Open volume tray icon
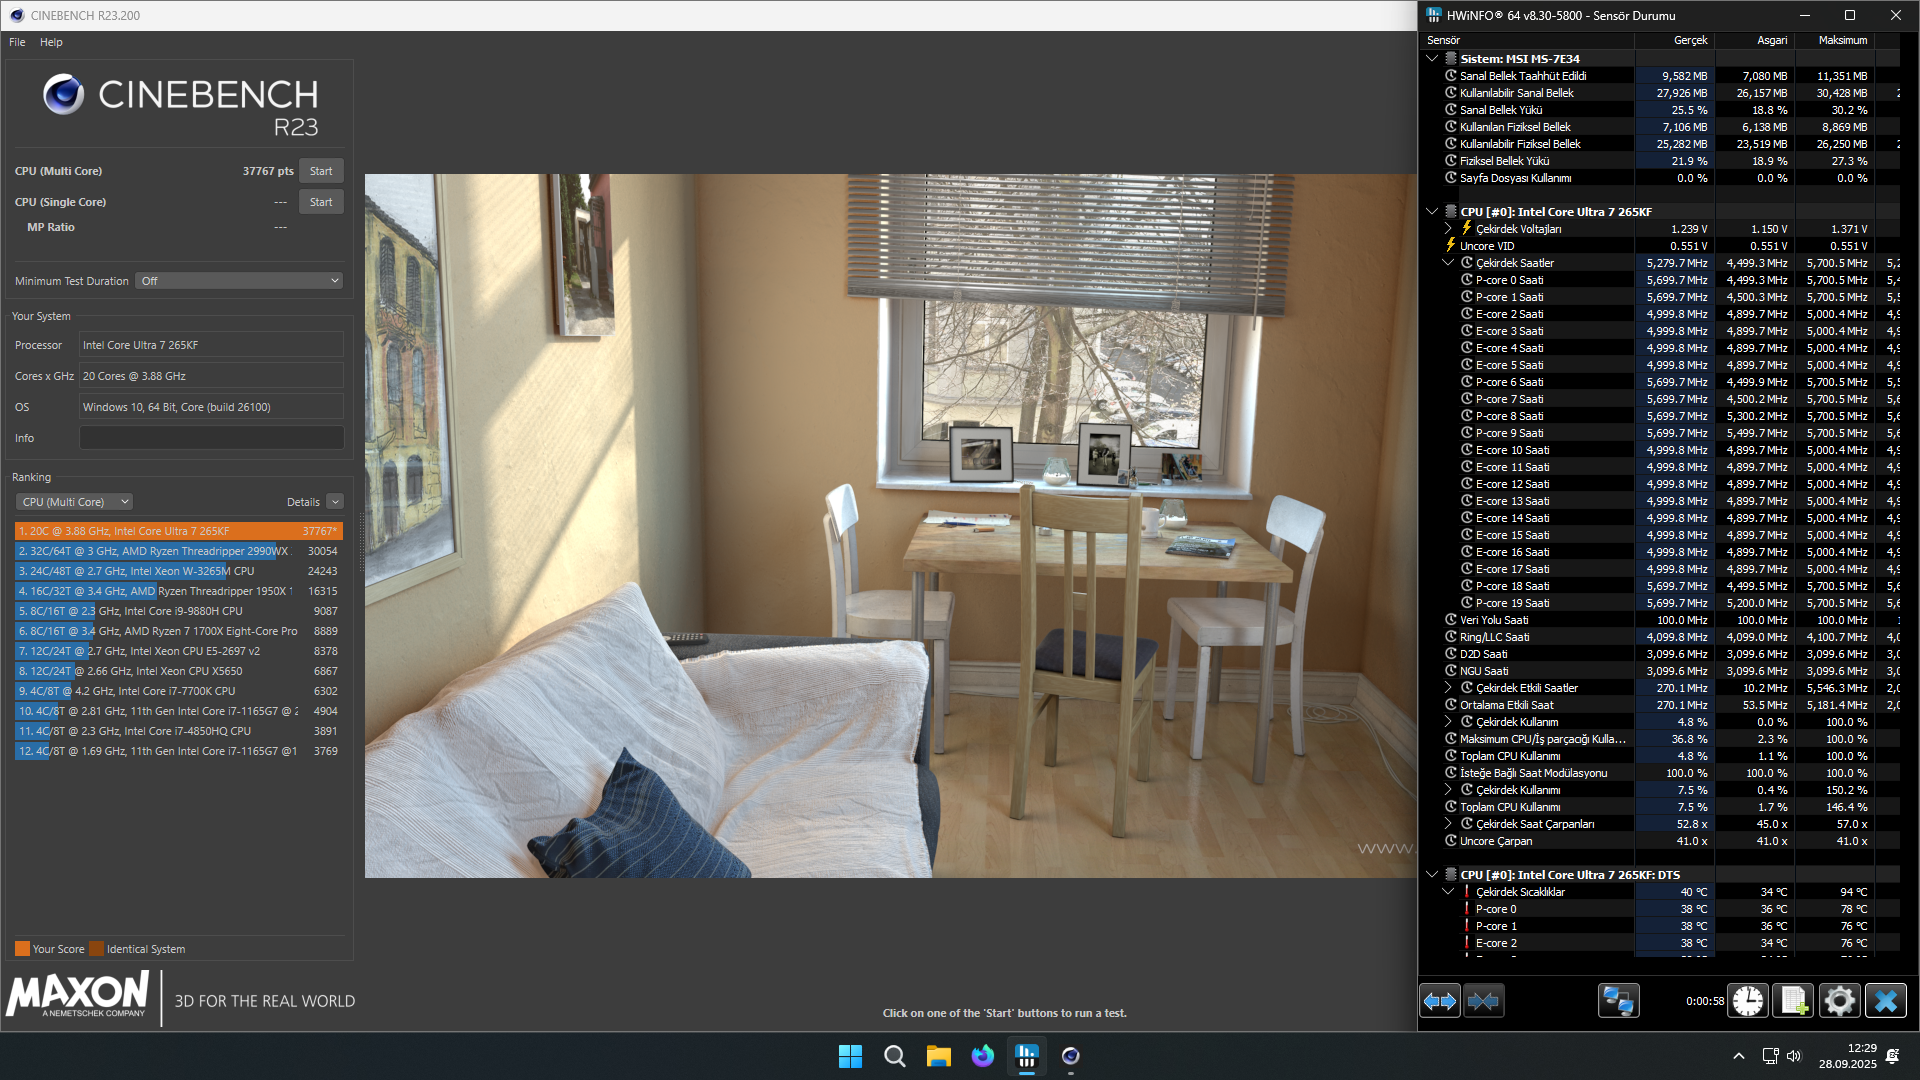The image size is (1920, 1080). (x=1793, y=1056)
